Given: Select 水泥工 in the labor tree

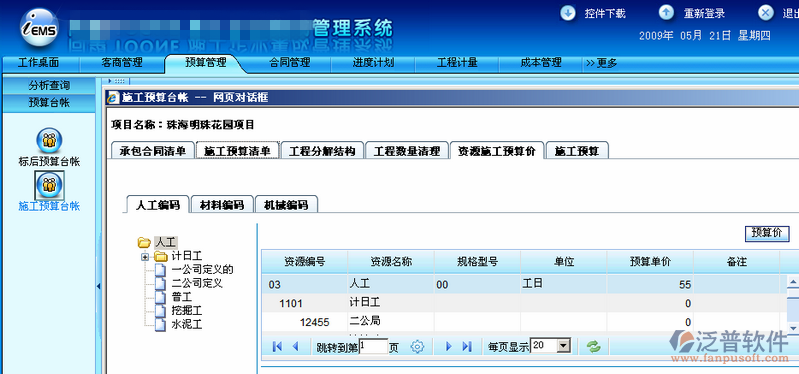Looking at the screenshot, I should 187,325.
